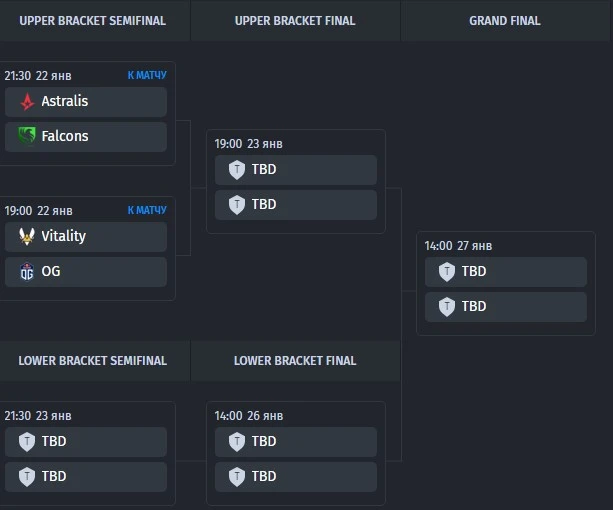Select the Grand Final column header
This screenshot has height=510, width=613.
[505, 21]
